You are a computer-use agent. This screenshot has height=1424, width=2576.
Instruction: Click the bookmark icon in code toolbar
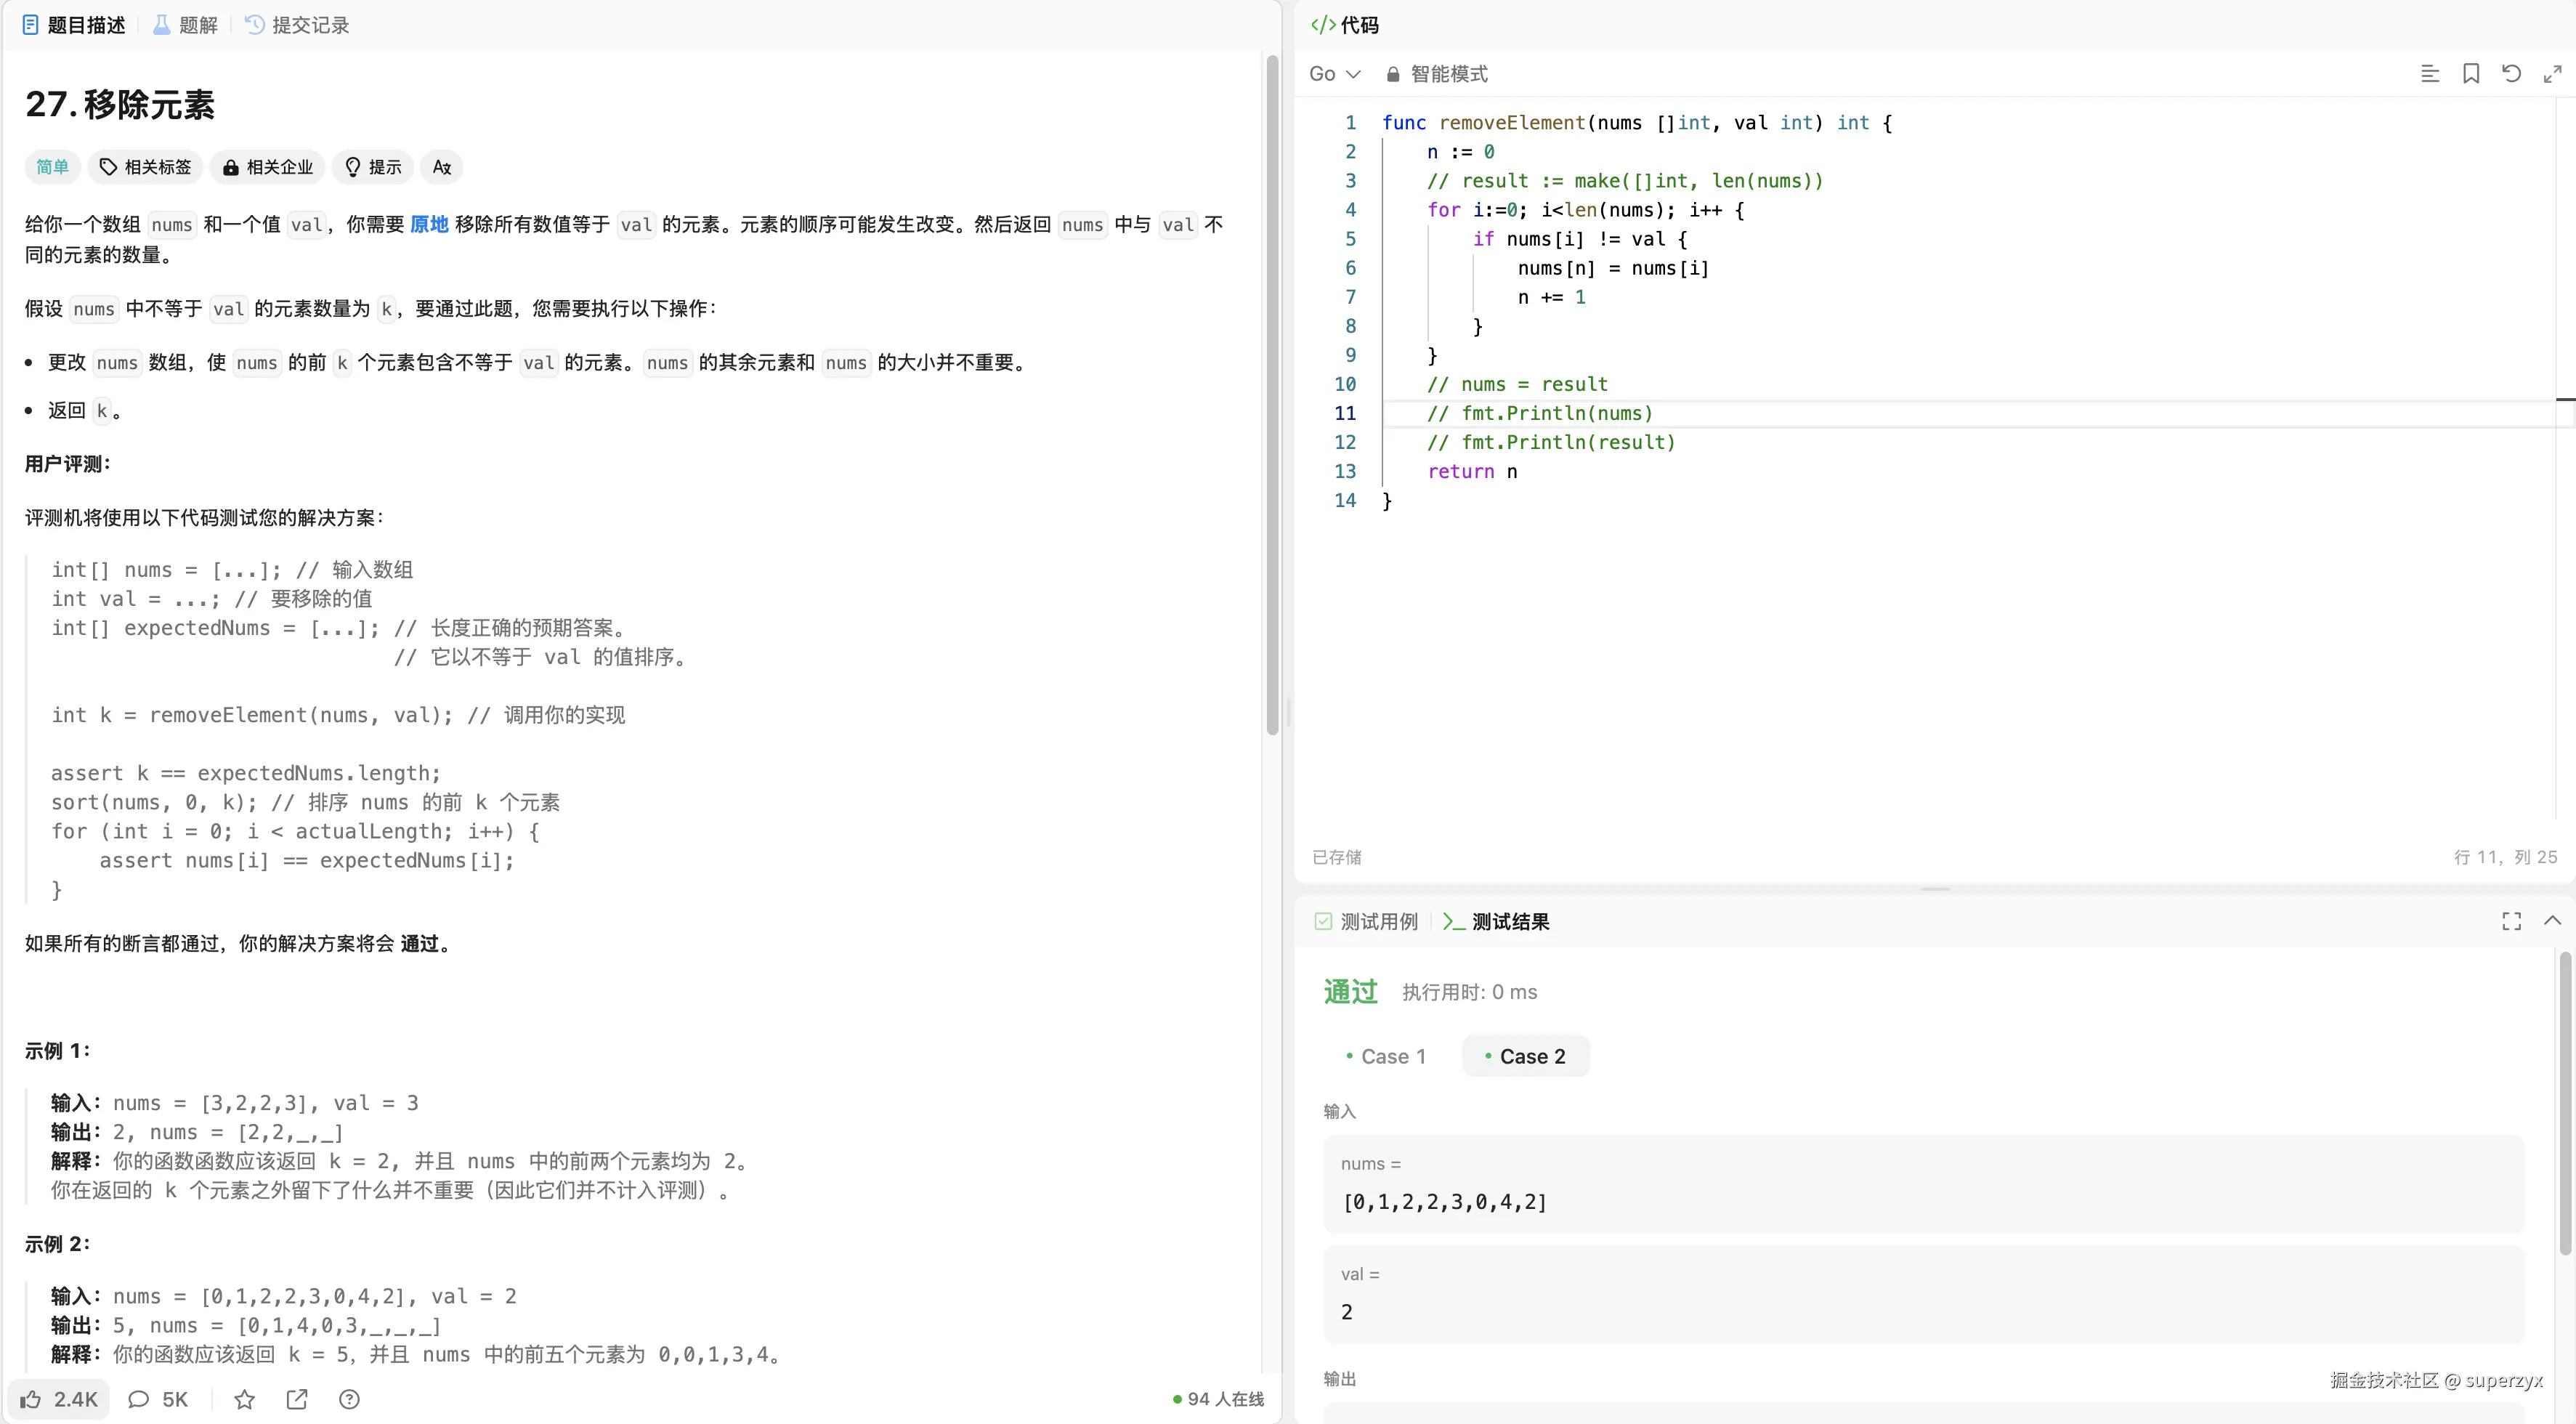[x=2470, y=74]
